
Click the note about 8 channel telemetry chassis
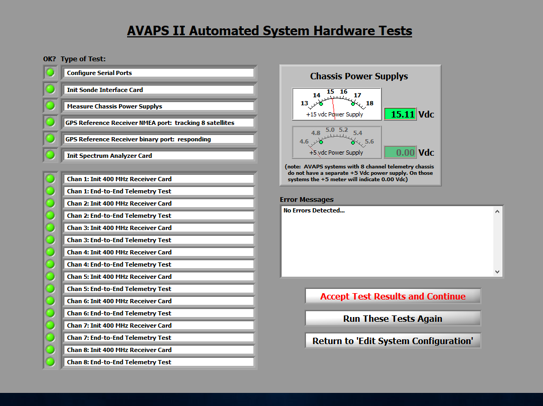point(359,173)
